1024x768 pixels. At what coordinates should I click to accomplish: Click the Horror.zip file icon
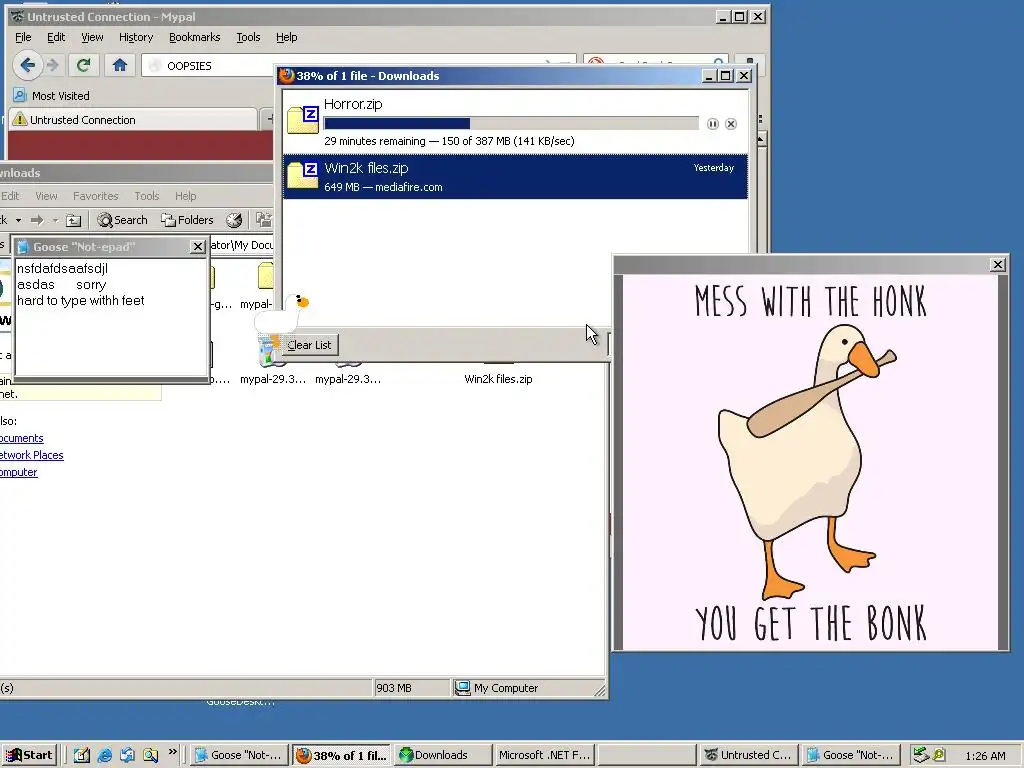point(303,119)
